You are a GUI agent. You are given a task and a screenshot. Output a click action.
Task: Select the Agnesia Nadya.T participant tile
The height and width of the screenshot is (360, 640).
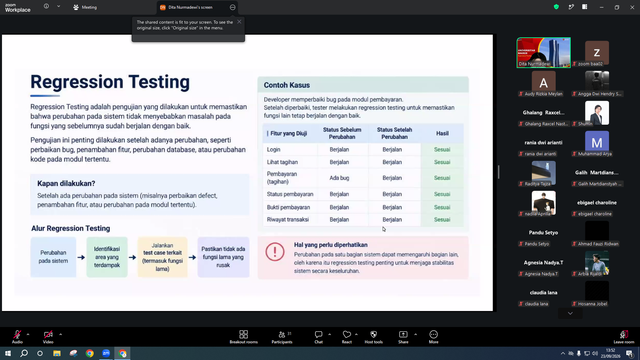(544, 263)
